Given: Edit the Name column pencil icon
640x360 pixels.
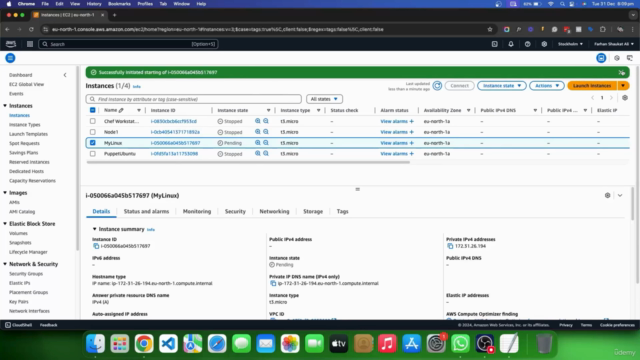Looking at the screenshot, I should (121, 110).
